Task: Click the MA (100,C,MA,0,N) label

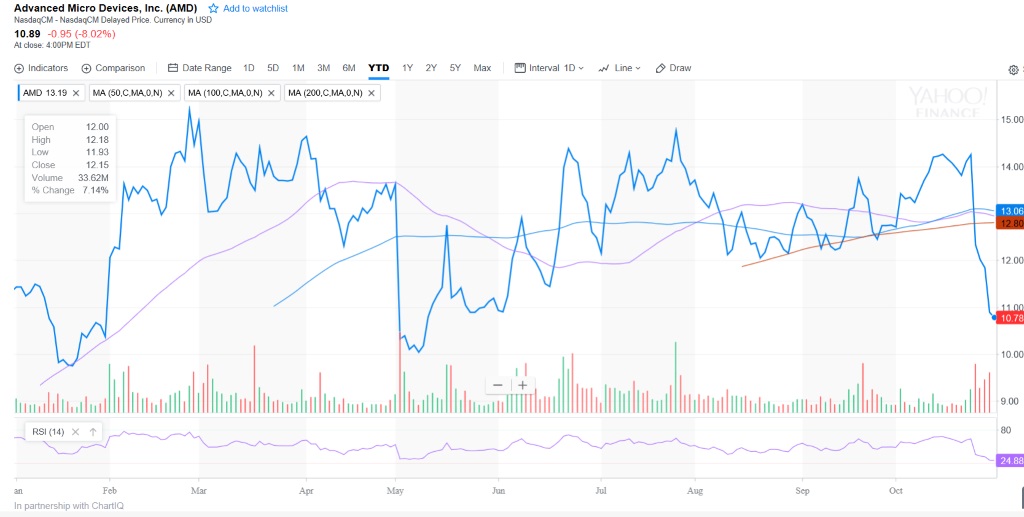Action: point(225,93)
